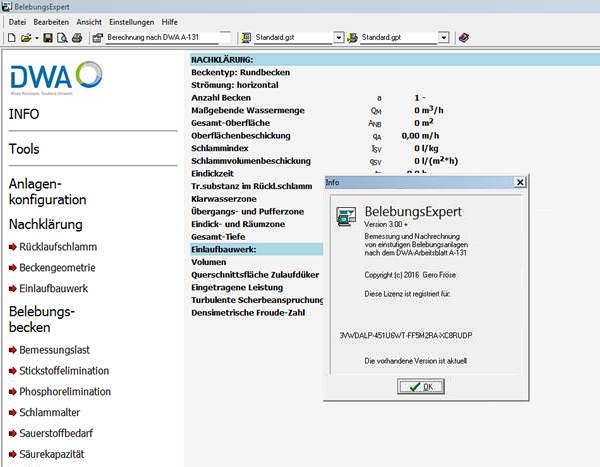Viewport: 600px width, 467px height.
Task: Click red arrow icon beside Schlammalter
Action: point(13,413)
